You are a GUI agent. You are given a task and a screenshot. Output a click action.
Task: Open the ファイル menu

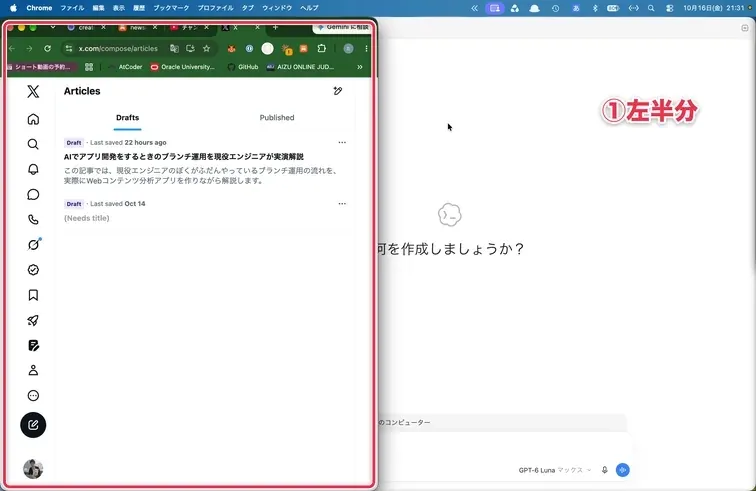point(72,8)
